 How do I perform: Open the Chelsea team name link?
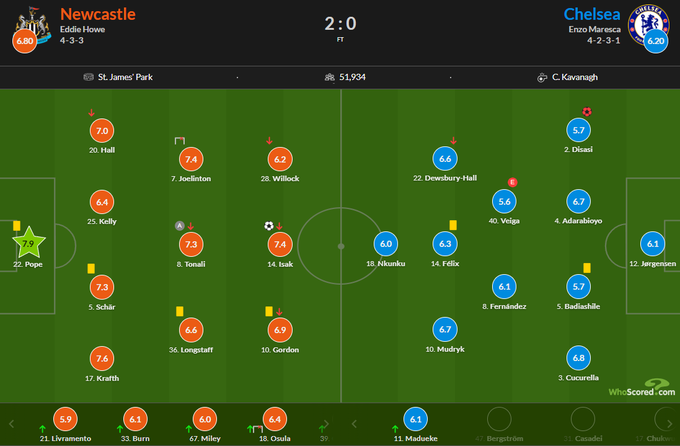click(591, 14)
